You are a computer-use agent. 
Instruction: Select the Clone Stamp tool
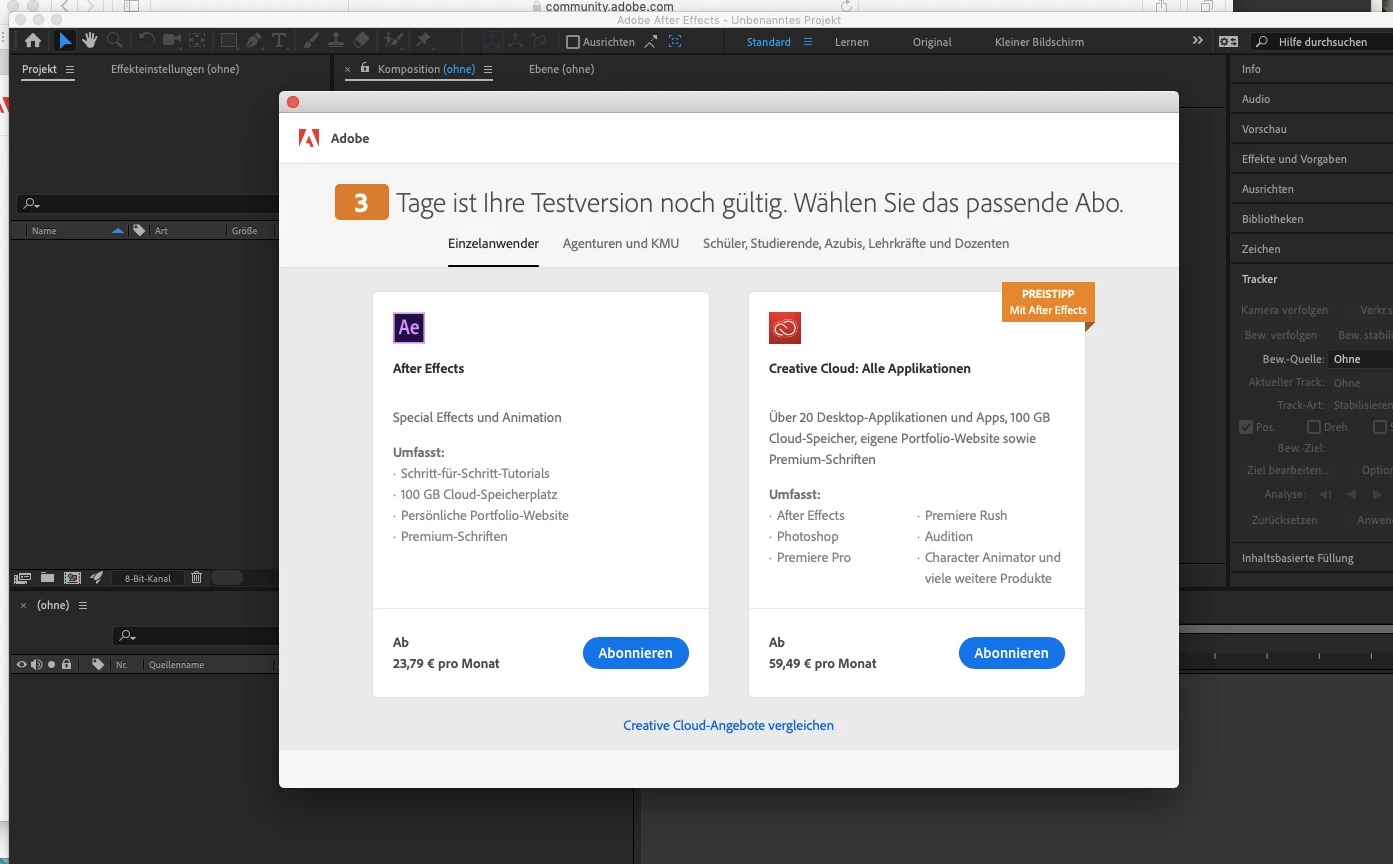(336, 41)
